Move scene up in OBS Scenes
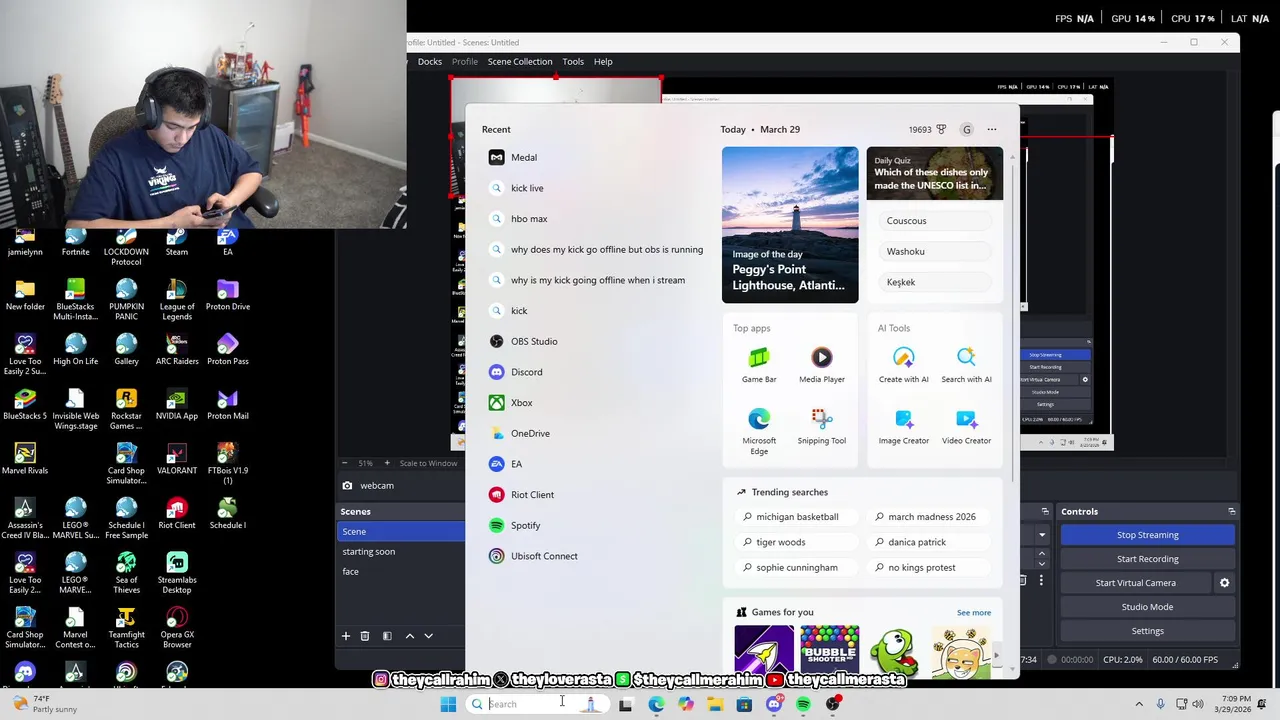The width and height of the screenshot is (1280, 720). [409, 636]
